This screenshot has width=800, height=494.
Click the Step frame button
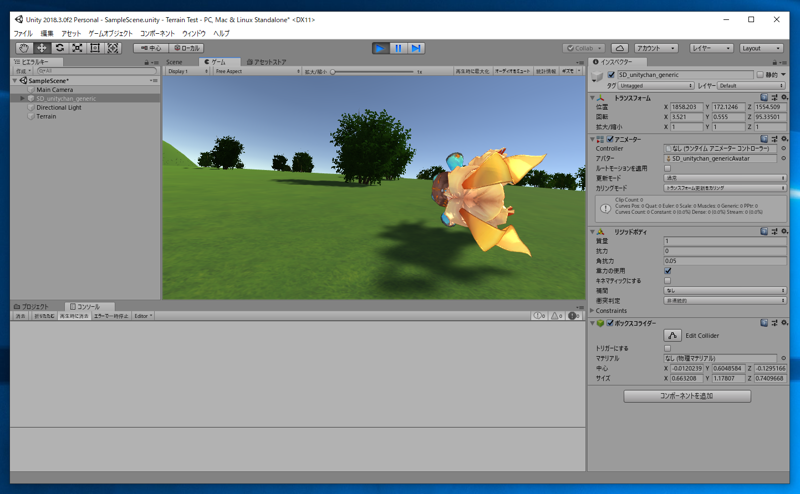click(416, 48)
